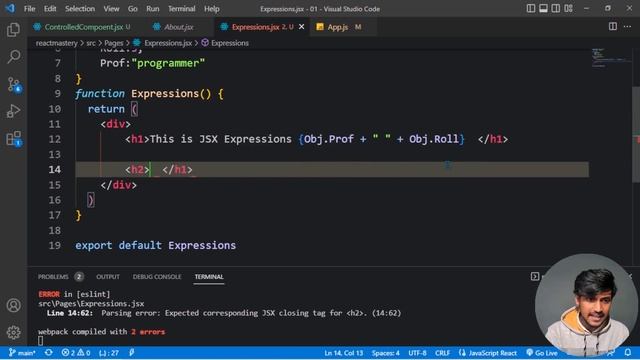Open the terminal launch profile icon

coord(535,277)
